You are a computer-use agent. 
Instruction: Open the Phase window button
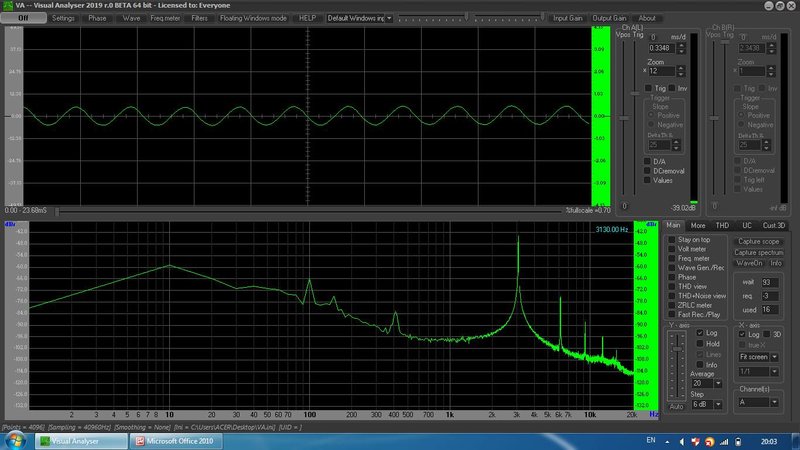pyautogui.click(x=97, y=18)
